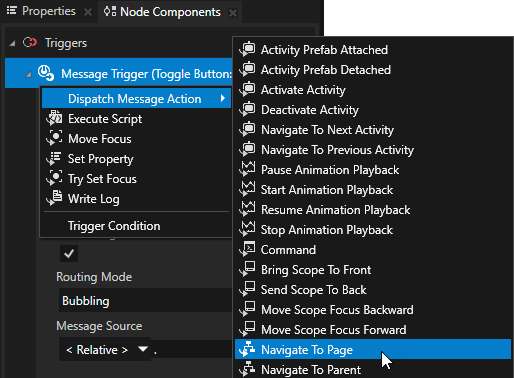Click the Send Scope To Back icon
Screen dimensions: 514x378
[247, 289]
